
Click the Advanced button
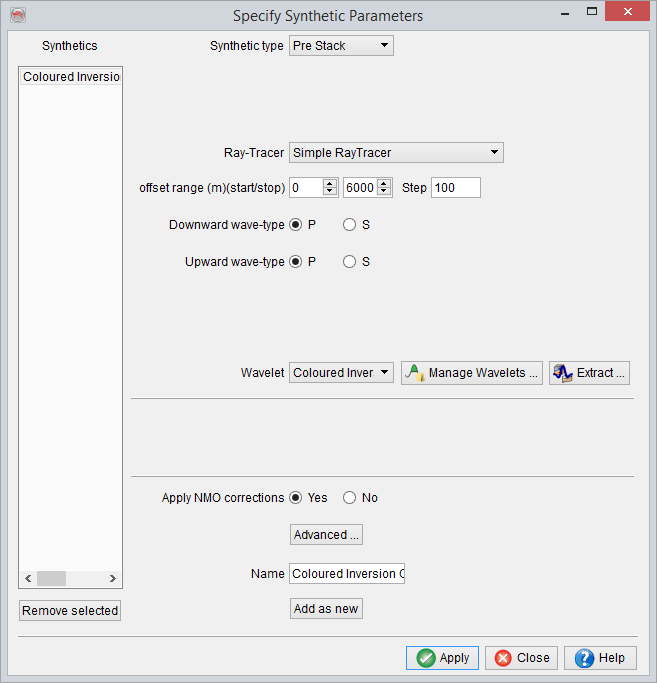point(326,535)
